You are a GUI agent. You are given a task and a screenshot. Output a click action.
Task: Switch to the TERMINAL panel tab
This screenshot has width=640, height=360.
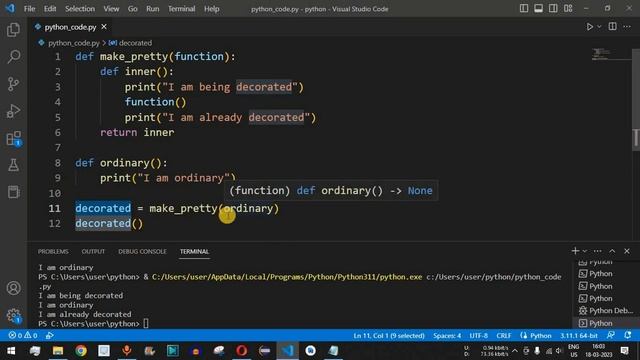pyautogui.click(x=194, y=251)
